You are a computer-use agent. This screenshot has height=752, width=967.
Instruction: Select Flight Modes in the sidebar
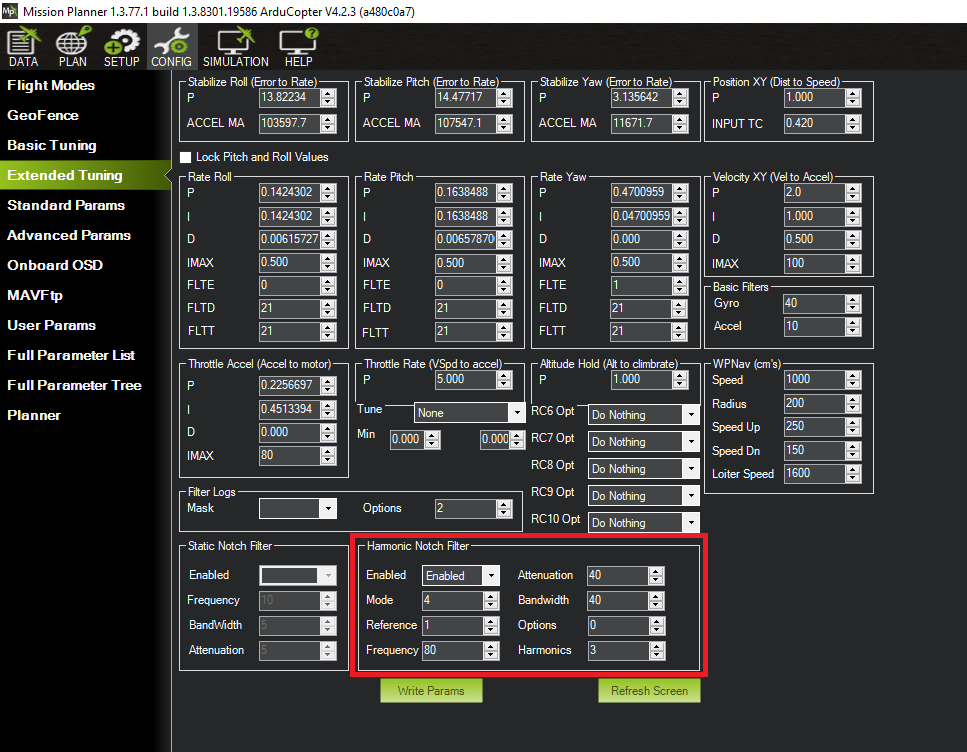click(51, 85)
